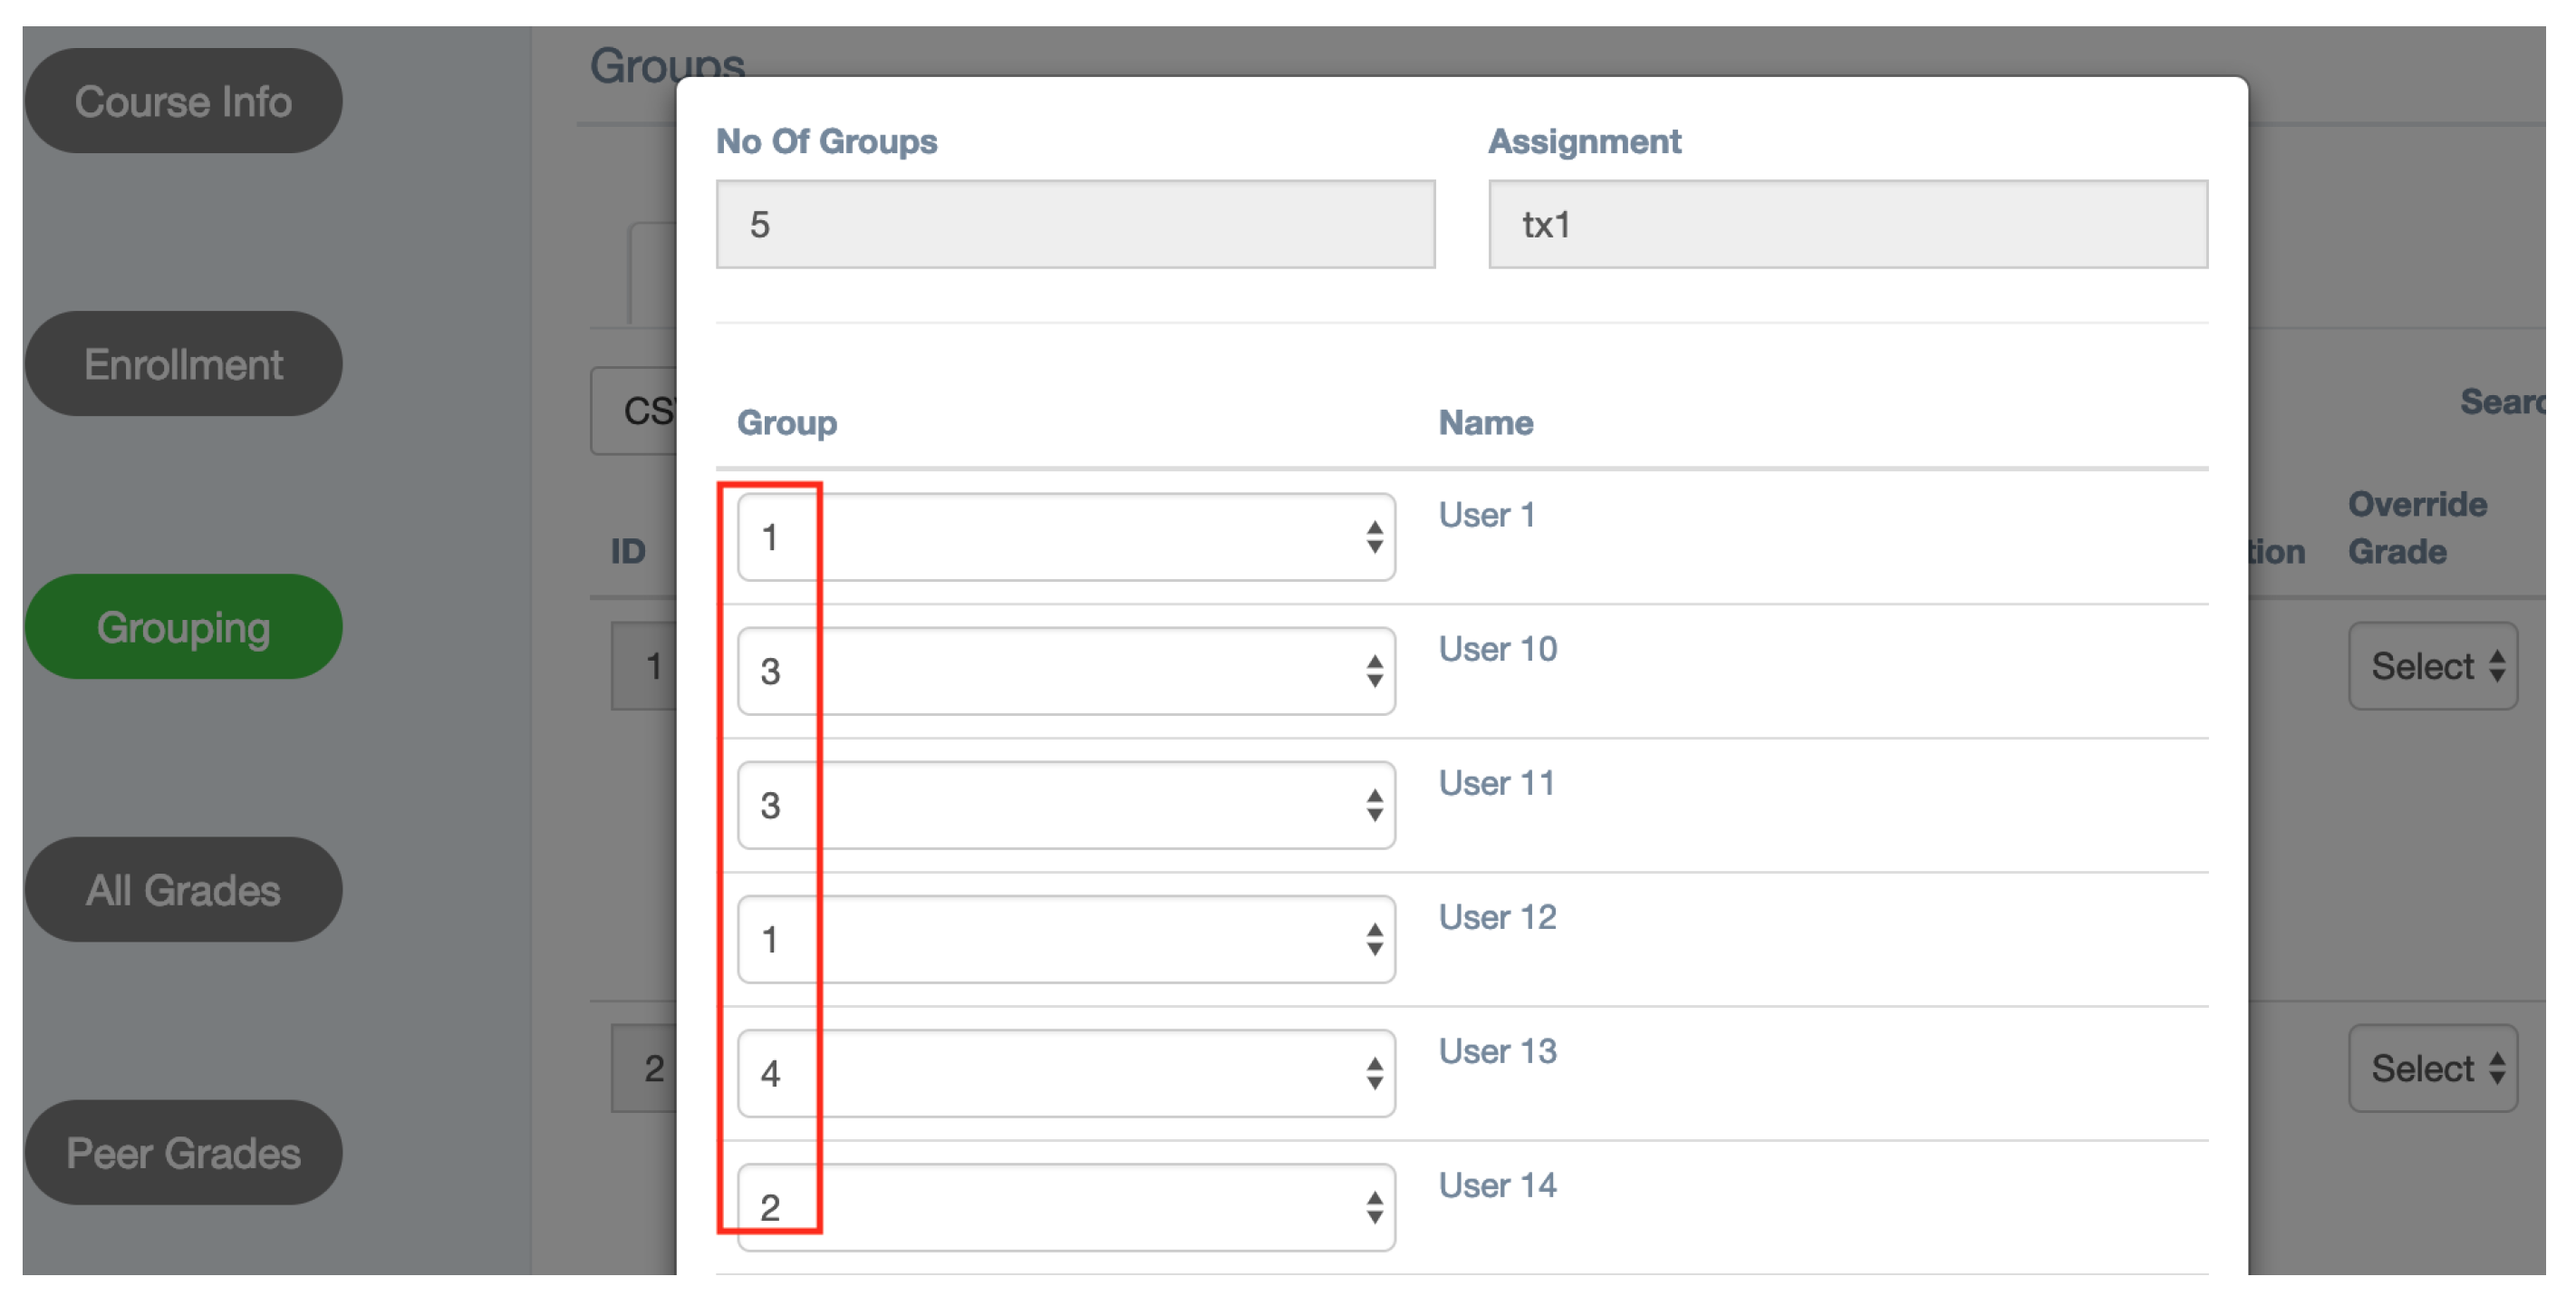Open group dropdown for User 10
This screenshot has width=2576, height=1296.
click(1066, 671)
